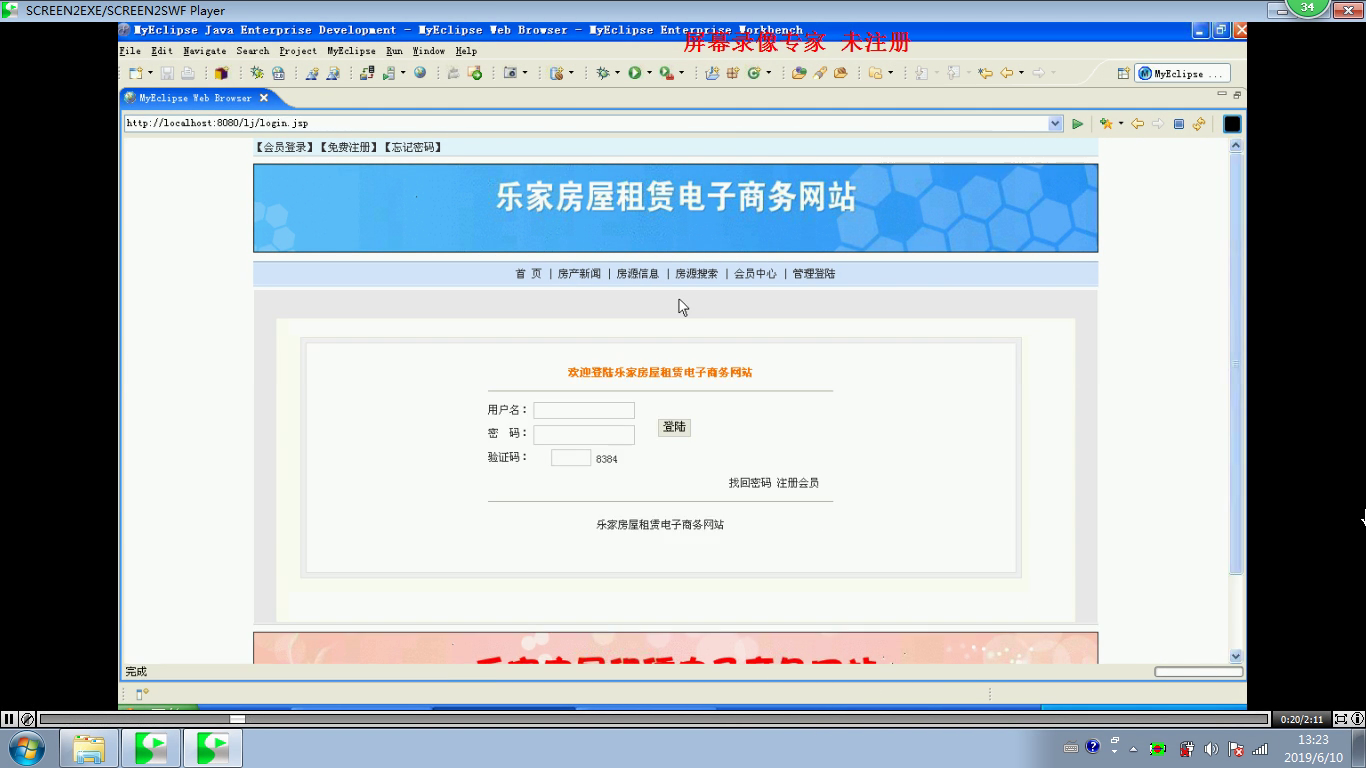Open the 房源信息 navigation link
The image size is (1366, 768).
637,274
